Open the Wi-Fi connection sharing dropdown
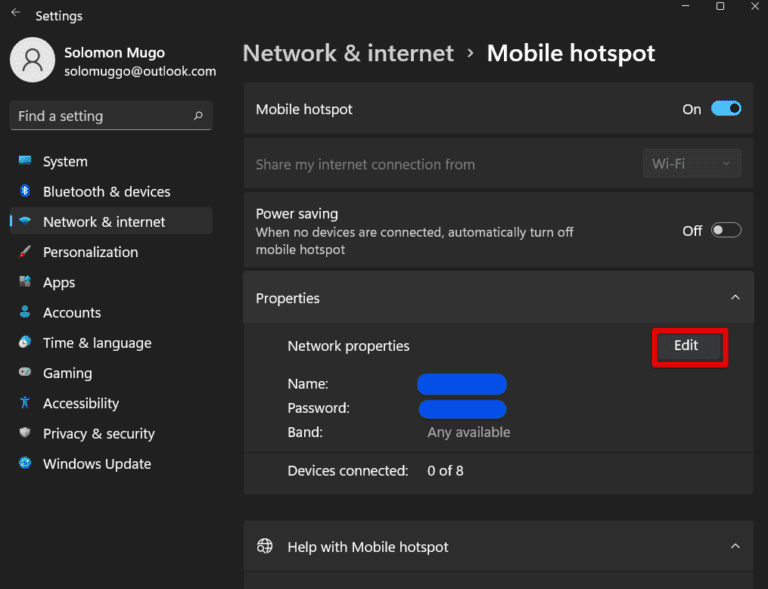 pyautogui.click(x=691, y=164)
